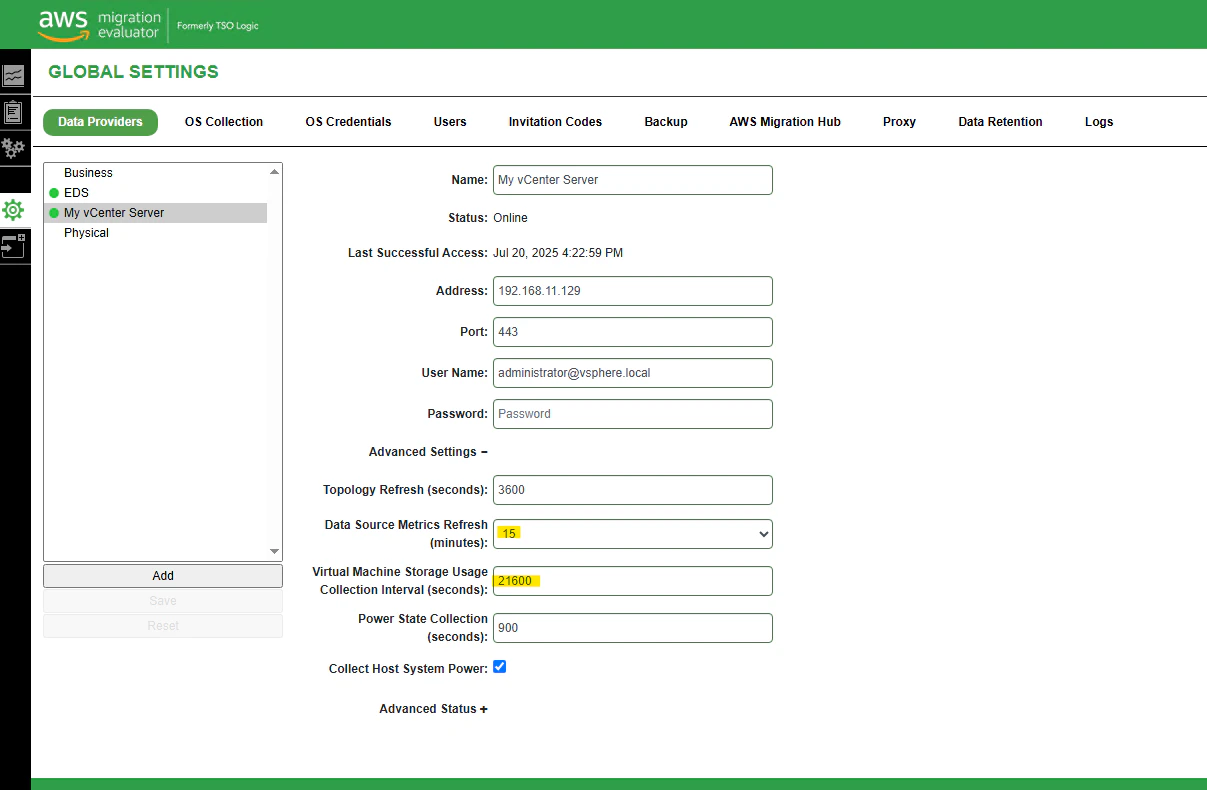Toggle Collect Host System Power checkbox
Screen dimensions: 1207x790
pyautogui.click(x=500, y=667)
